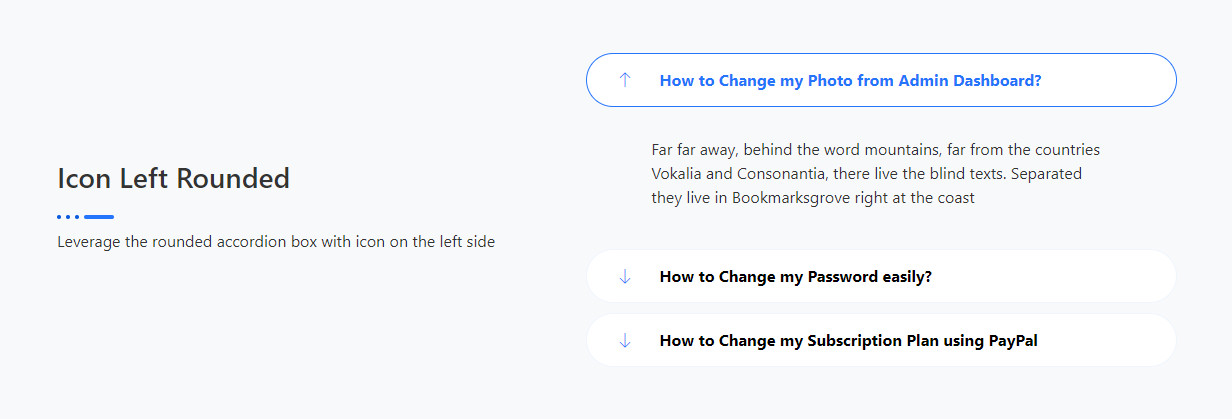Viewport: 1232px width, 419px height.
Task: Collapse the Photo accordion via up arrow icon
Action: pos(625,80)
